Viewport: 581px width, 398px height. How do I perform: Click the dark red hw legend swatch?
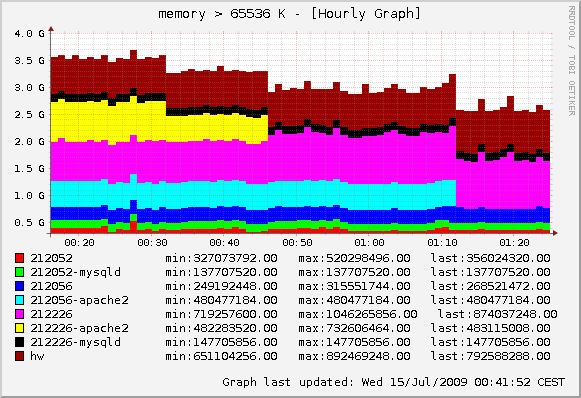point(20,356)
